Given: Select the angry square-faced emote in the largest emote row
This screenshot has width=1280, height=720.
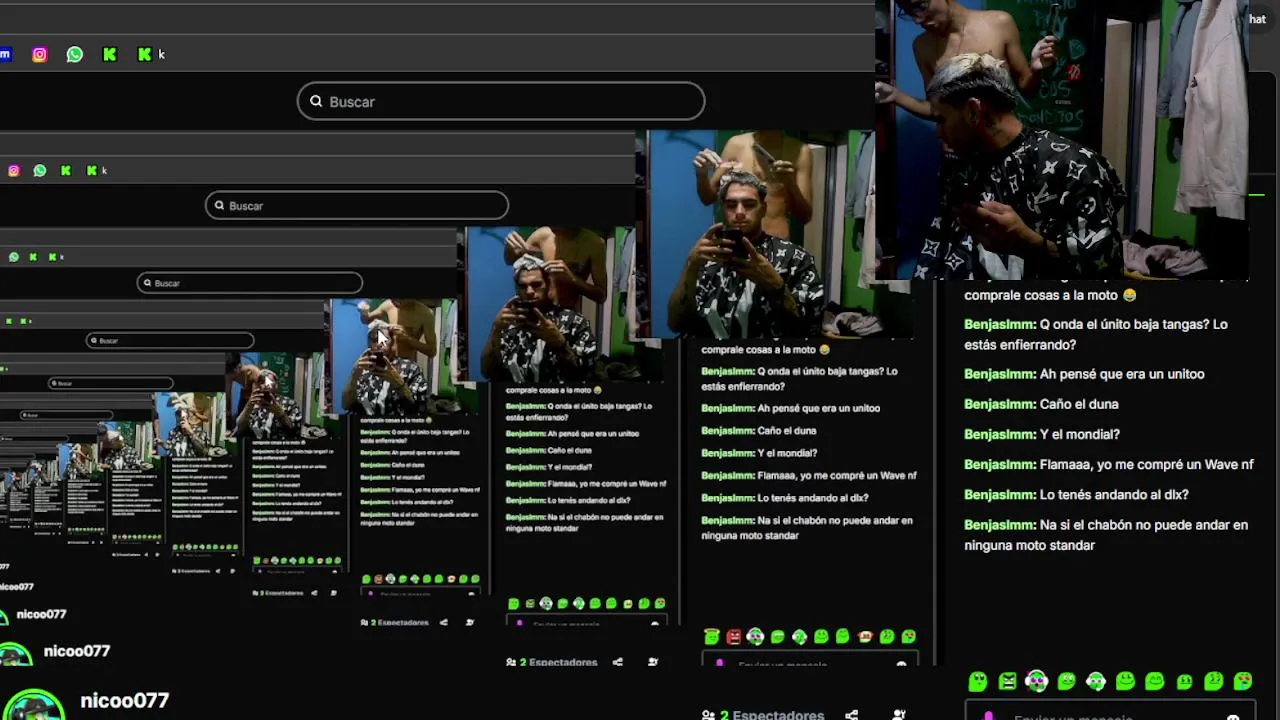Looking at the screenshot, I should click(x=1007, y=681).
